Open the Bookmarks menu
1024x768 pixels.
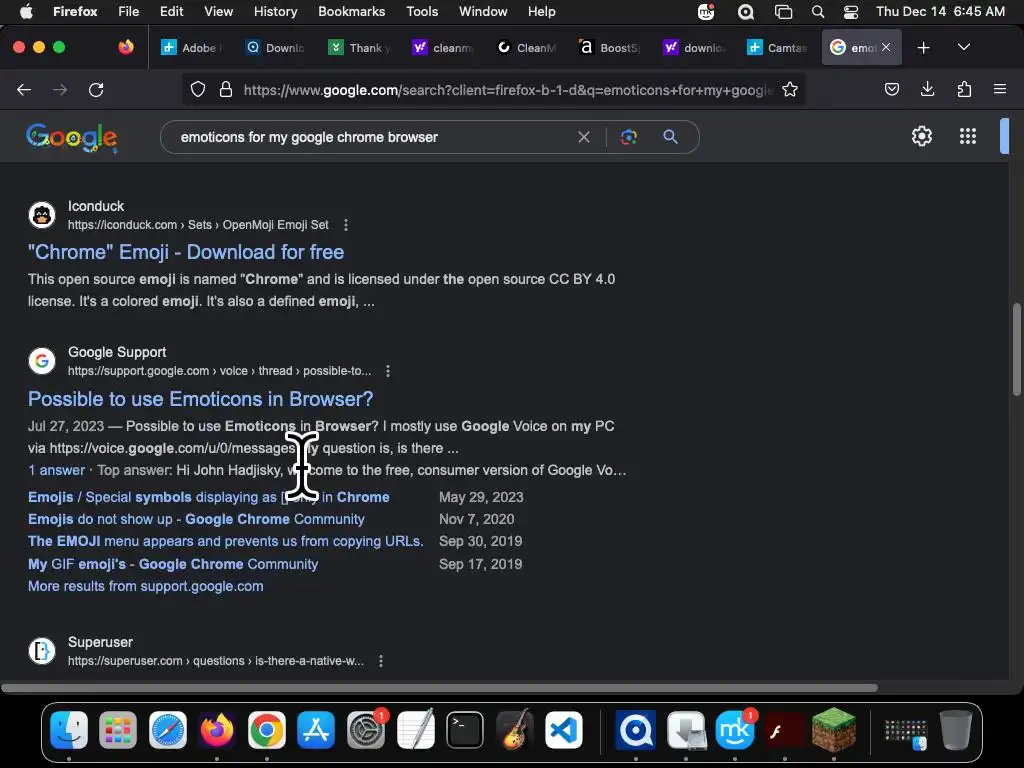[351, 12]
